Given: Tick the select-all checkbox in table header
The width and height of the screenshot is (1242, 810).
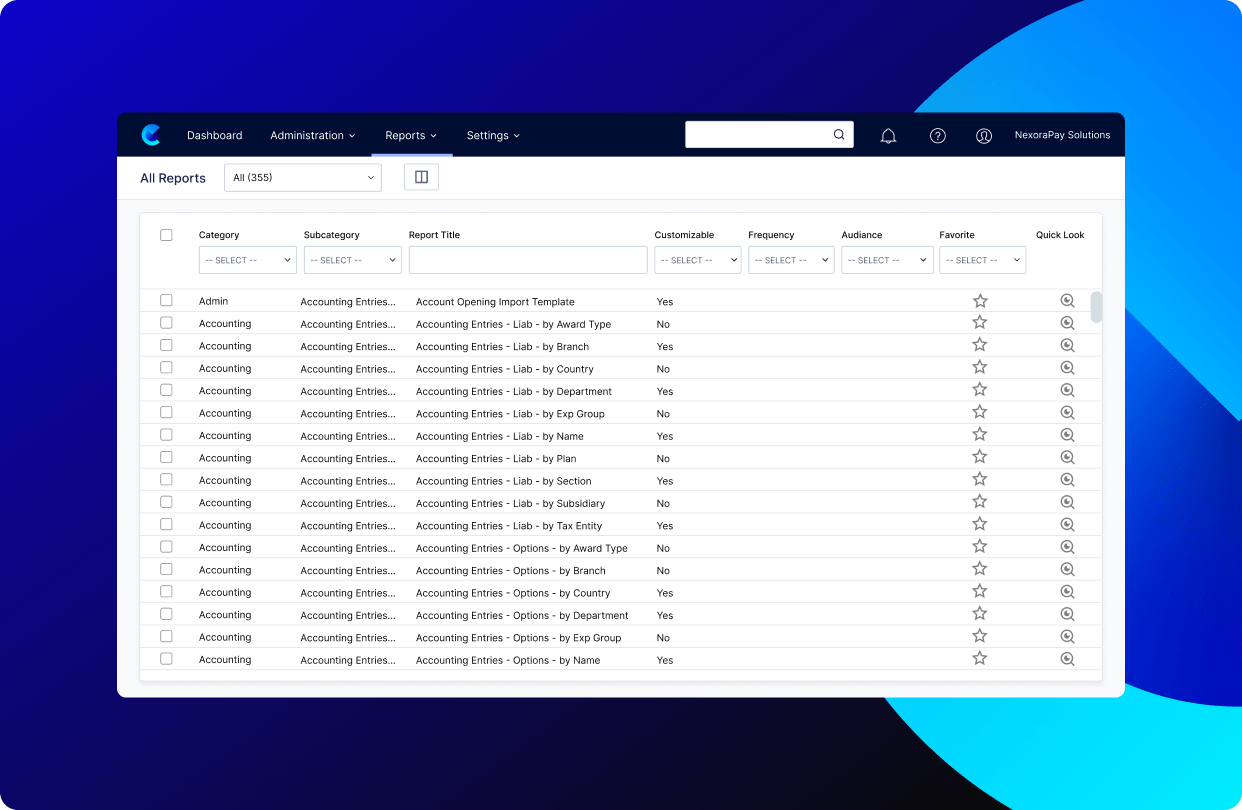Looking at the screenshot, I should tap(166, 235).
